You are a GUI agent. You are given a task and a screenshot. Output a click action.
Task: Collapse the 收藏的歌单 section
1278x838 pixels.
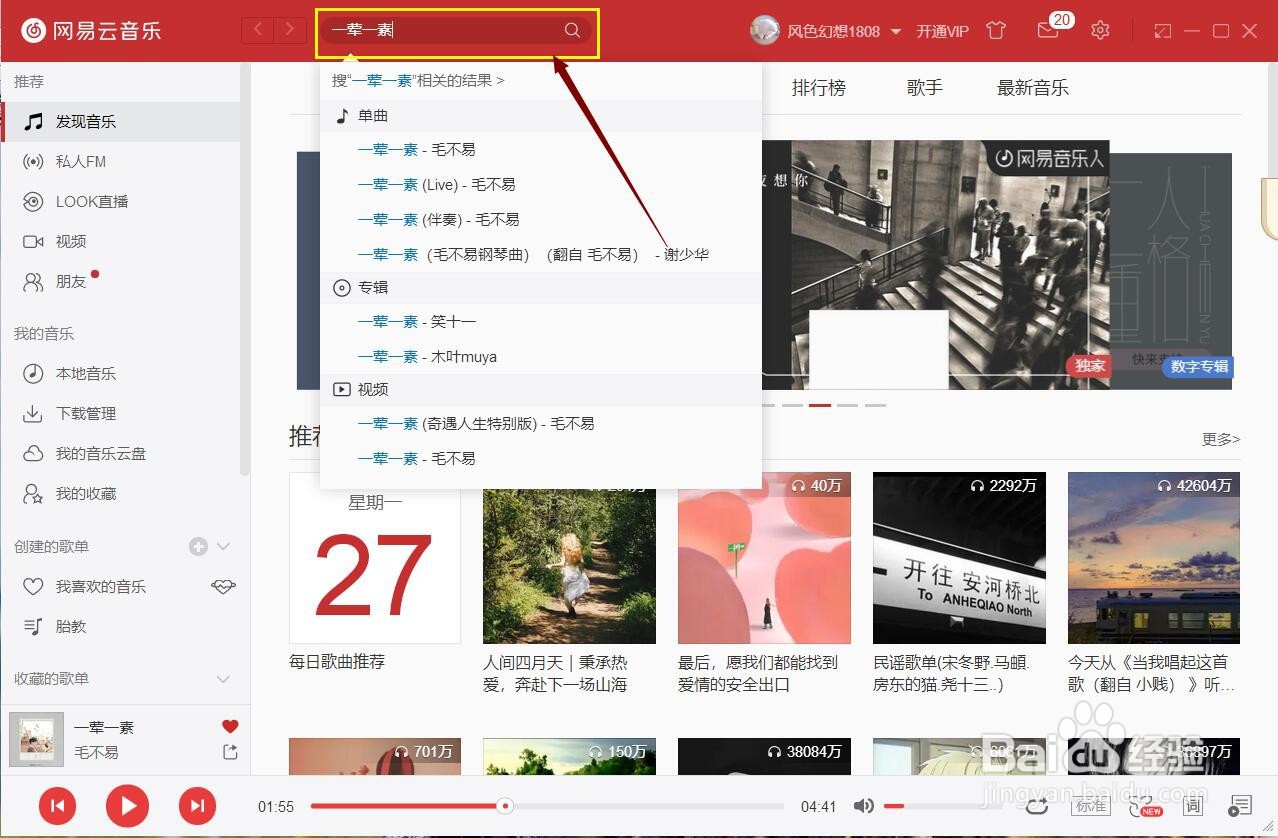pos(224,678)
